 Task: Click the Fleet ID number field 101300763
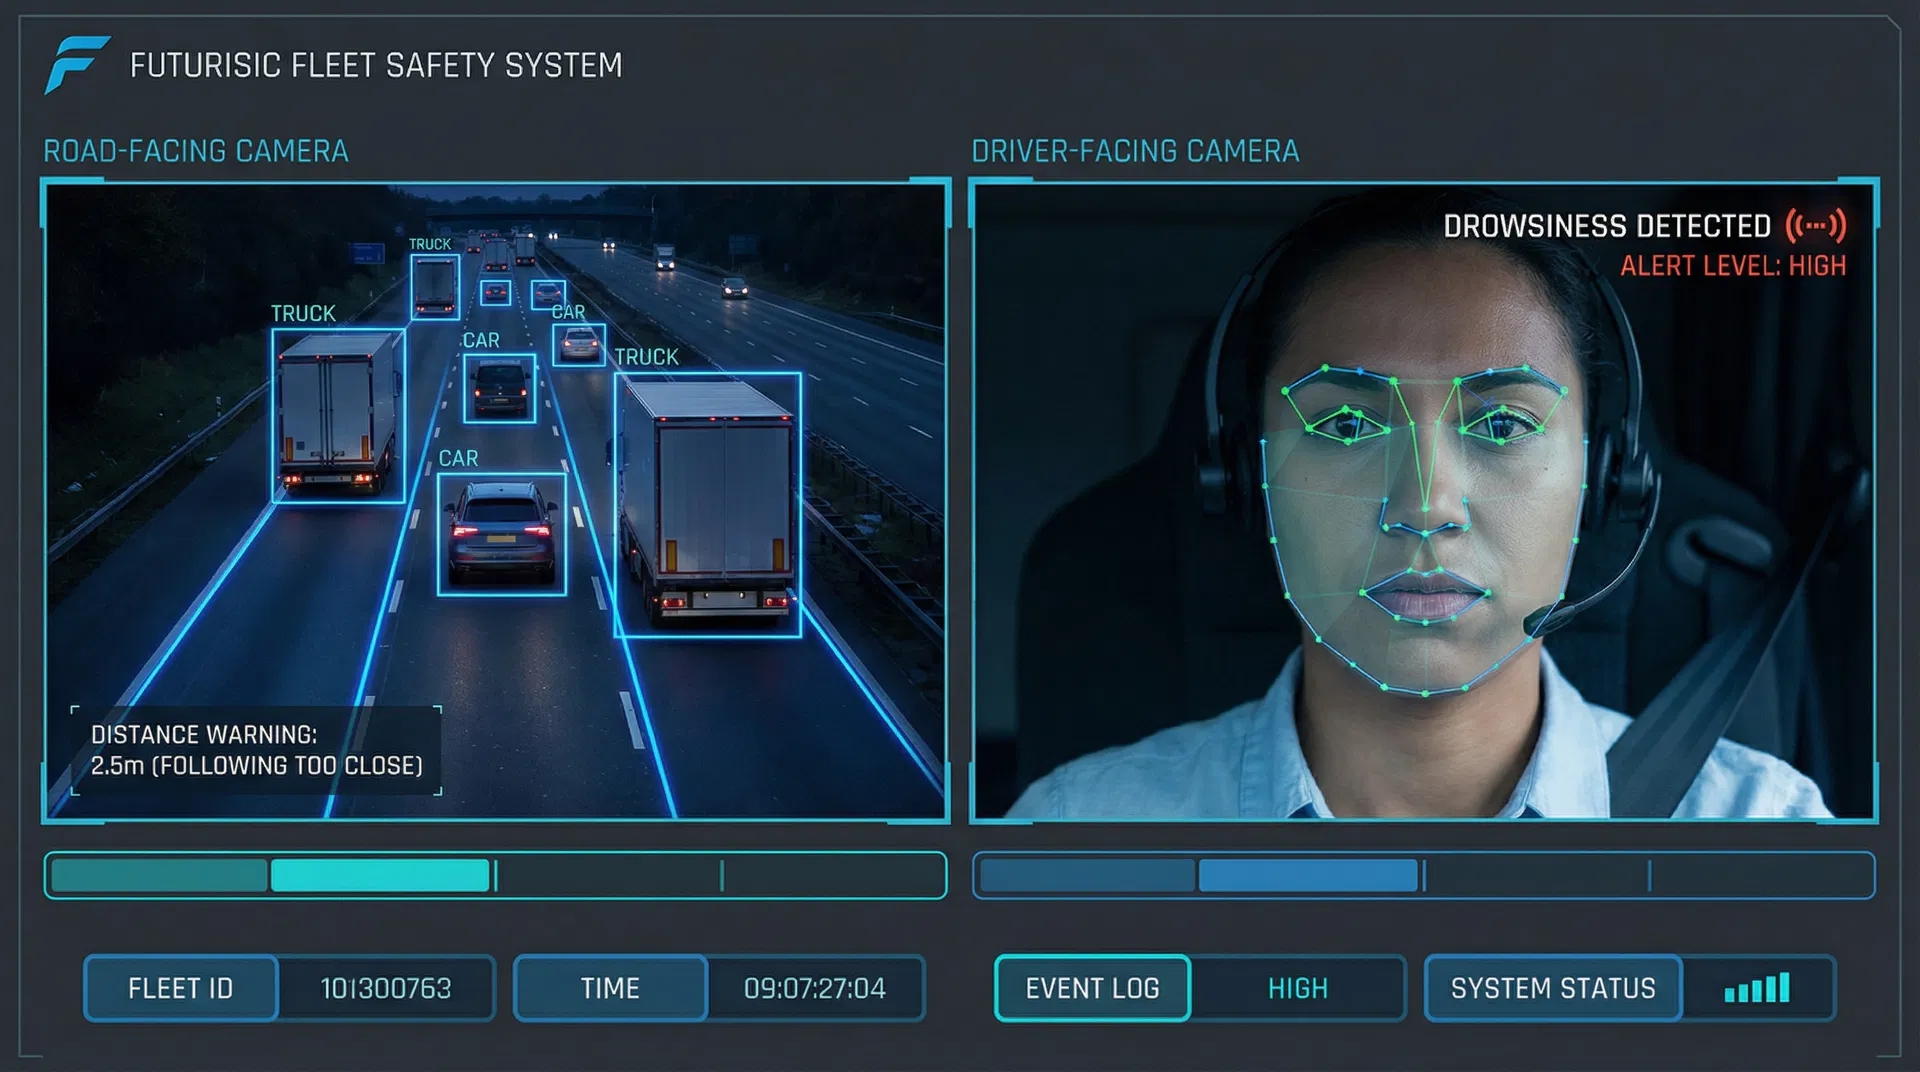coord(386,988)
